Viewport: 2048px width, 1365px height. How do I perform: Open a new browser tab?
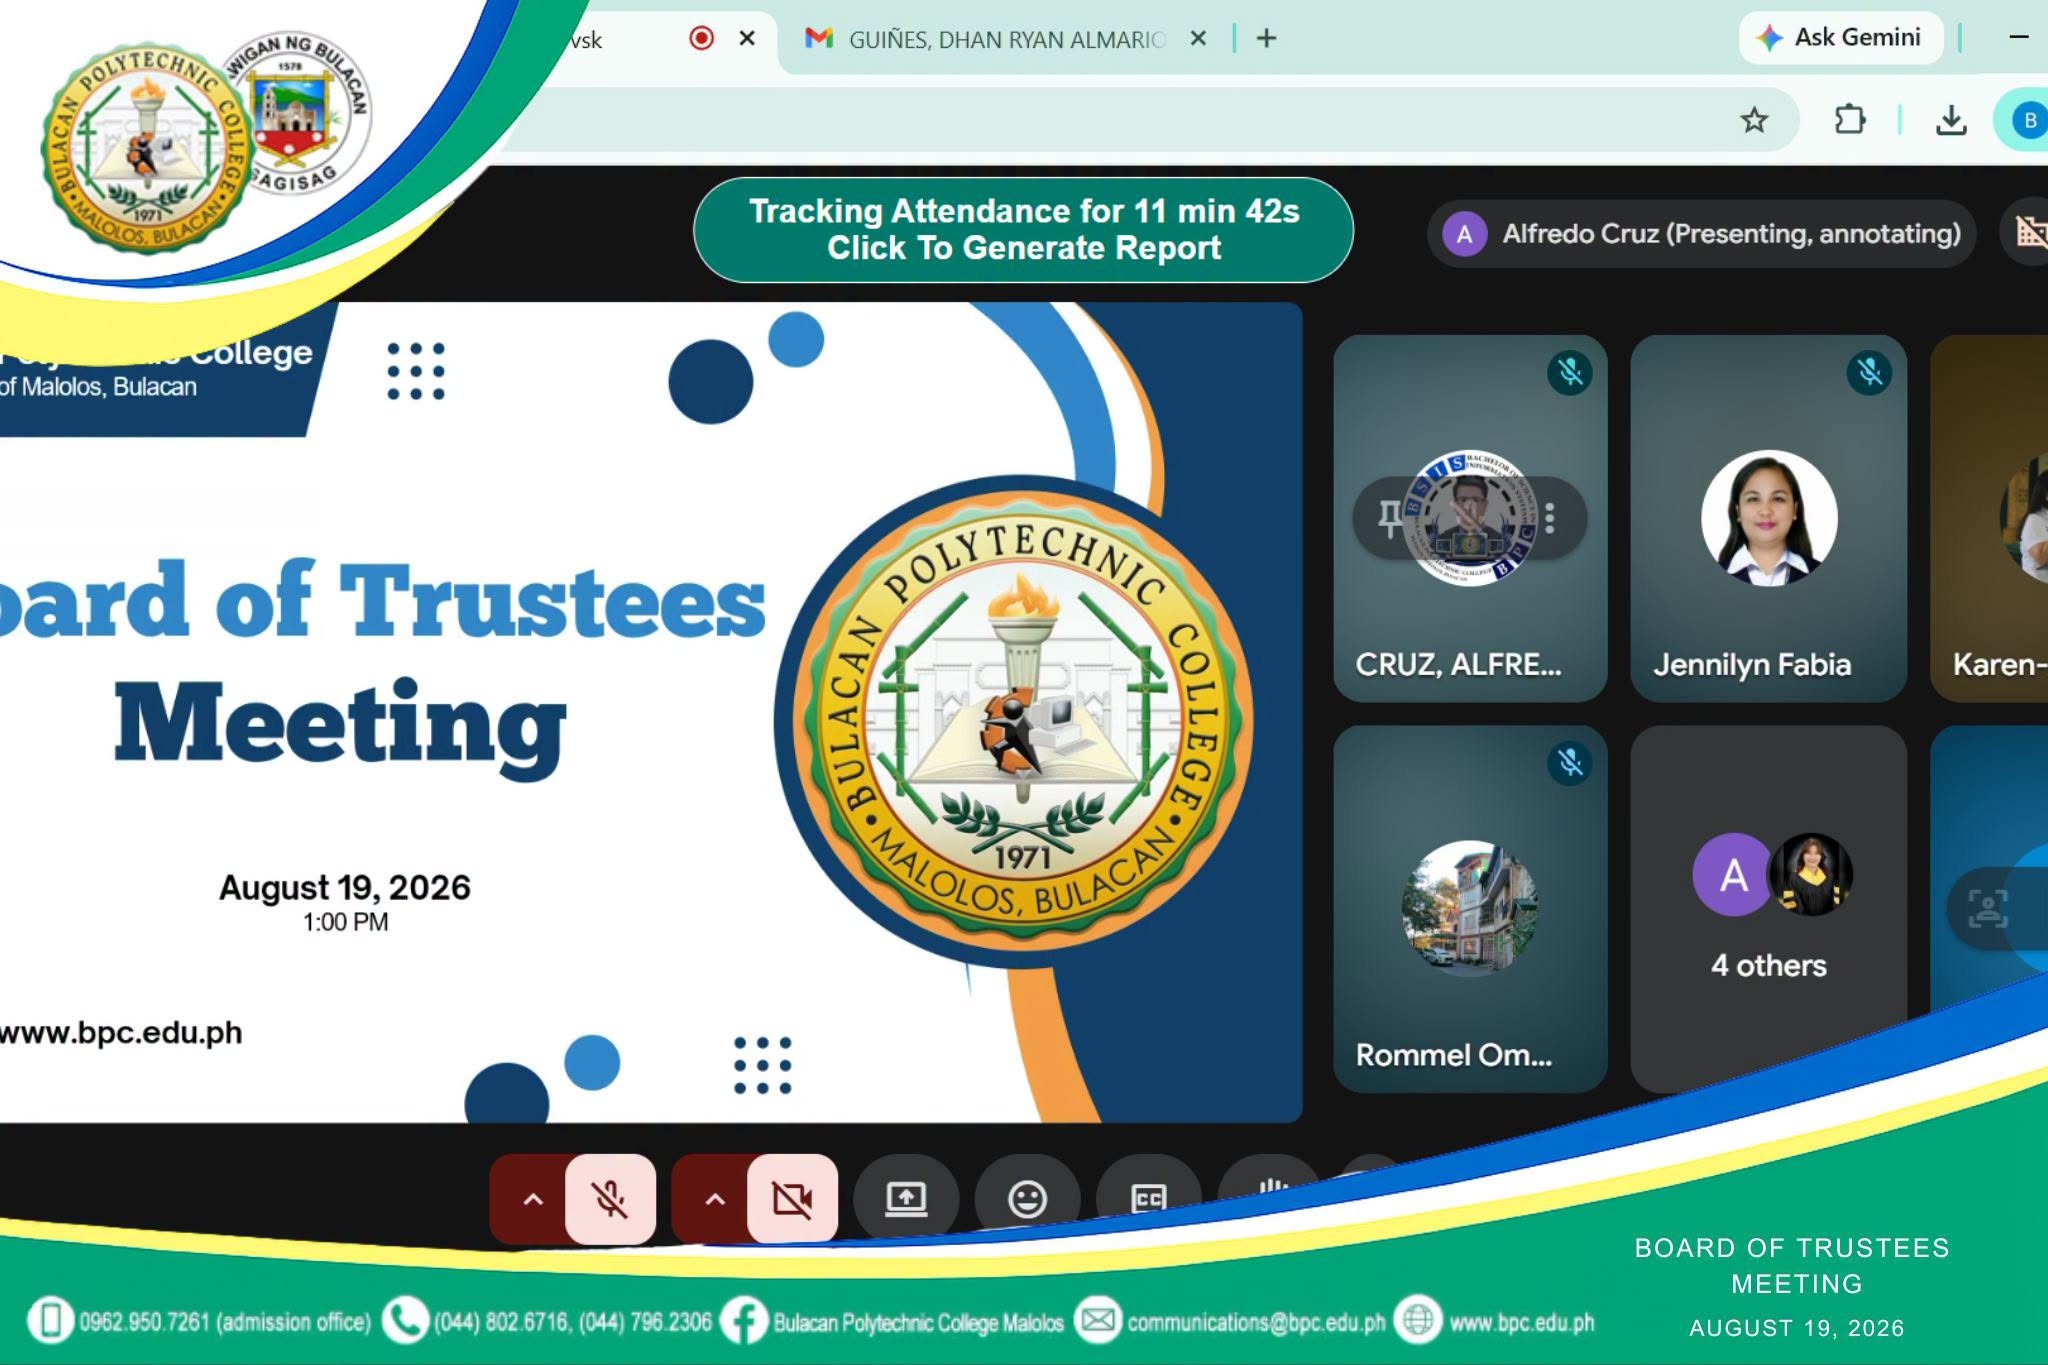(1266, 38)
